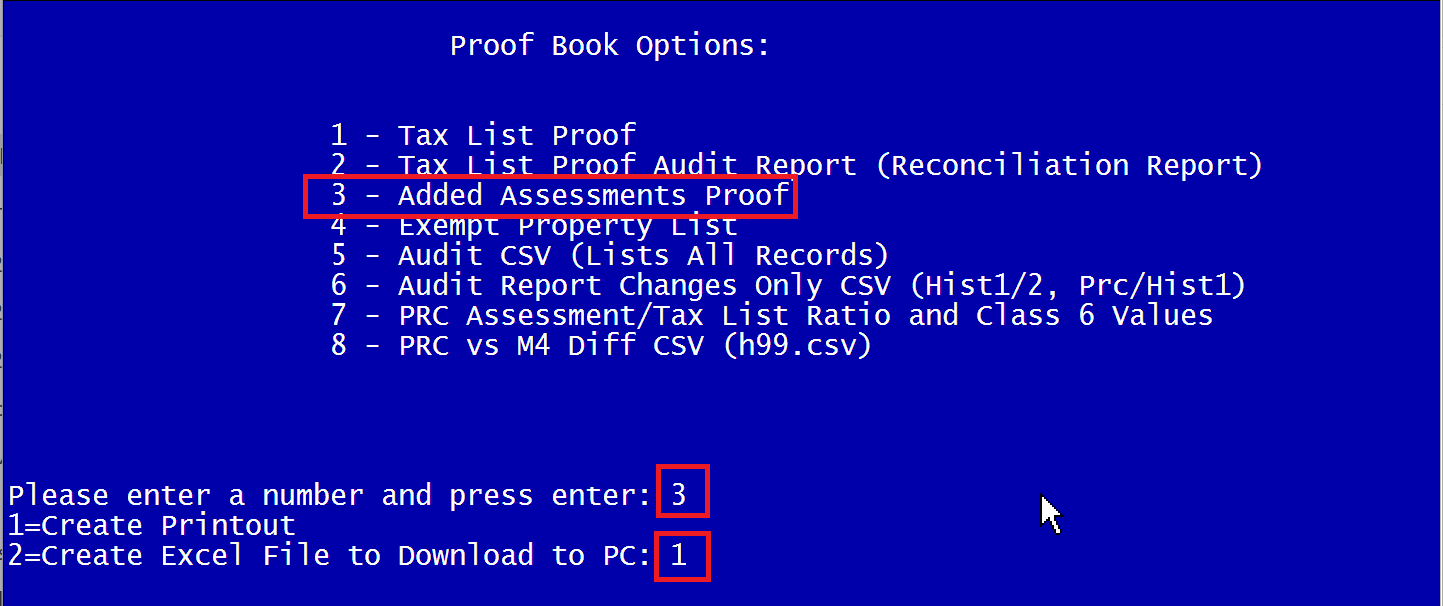1443x606 pixels.
Task: Select option 1 Tax List Proof
Action: click(x=483, y=135)
